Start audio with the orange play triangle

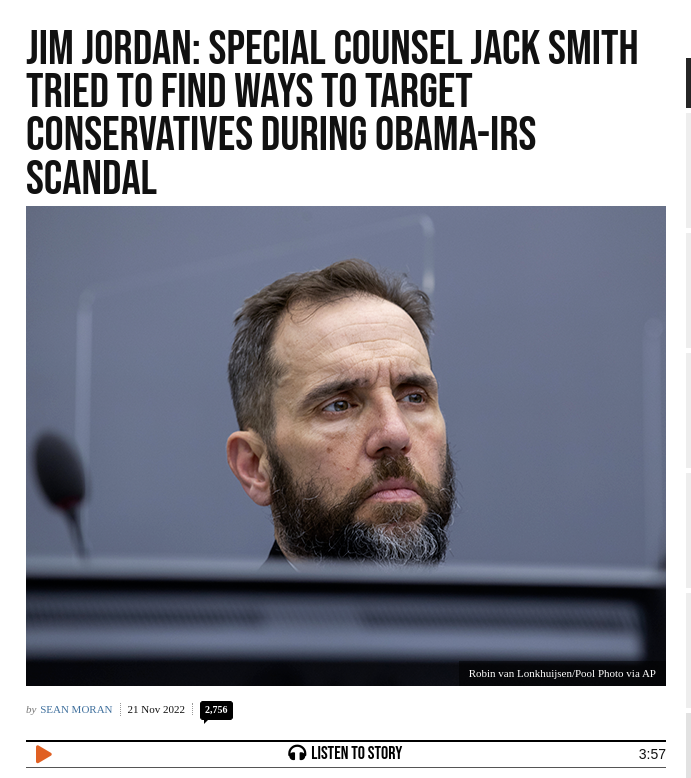pos(44,754)
